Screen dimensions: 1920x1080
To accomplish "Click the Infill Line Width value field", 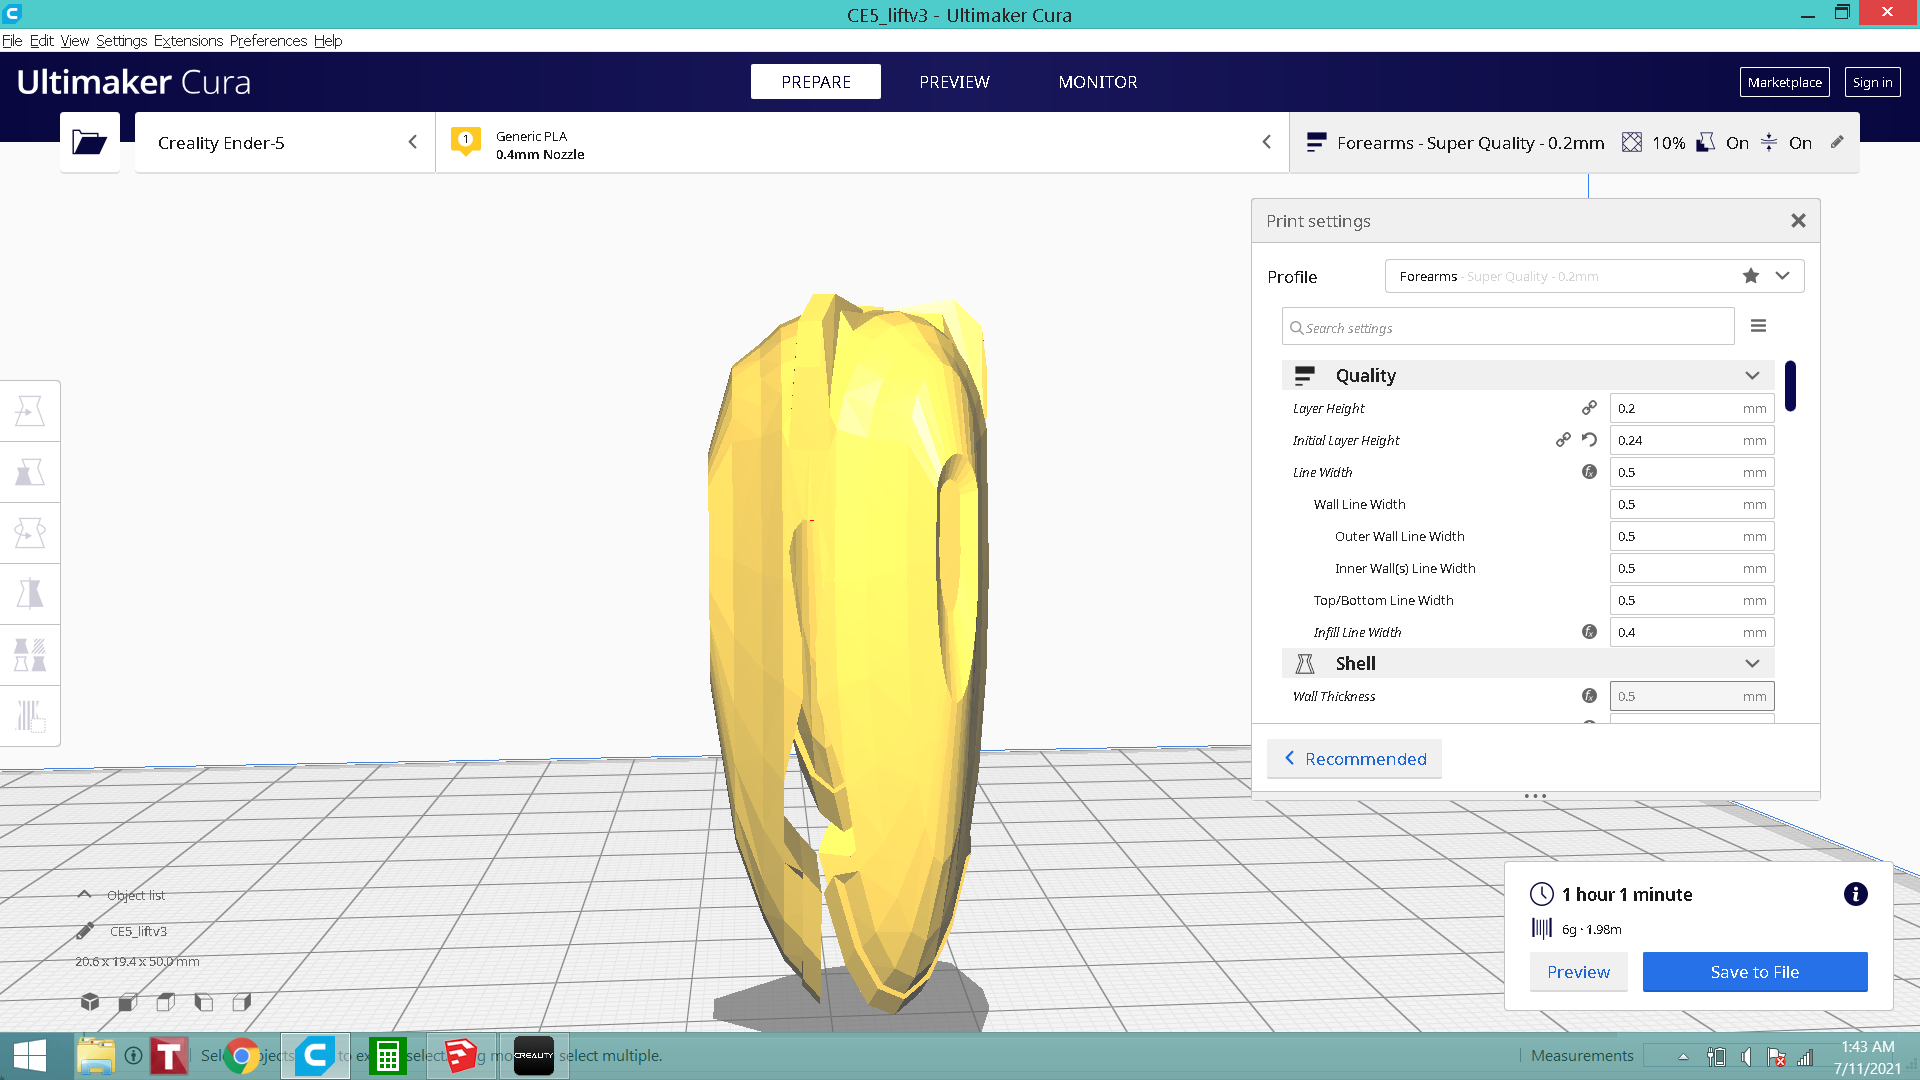I will click(x=1691, y=632).
